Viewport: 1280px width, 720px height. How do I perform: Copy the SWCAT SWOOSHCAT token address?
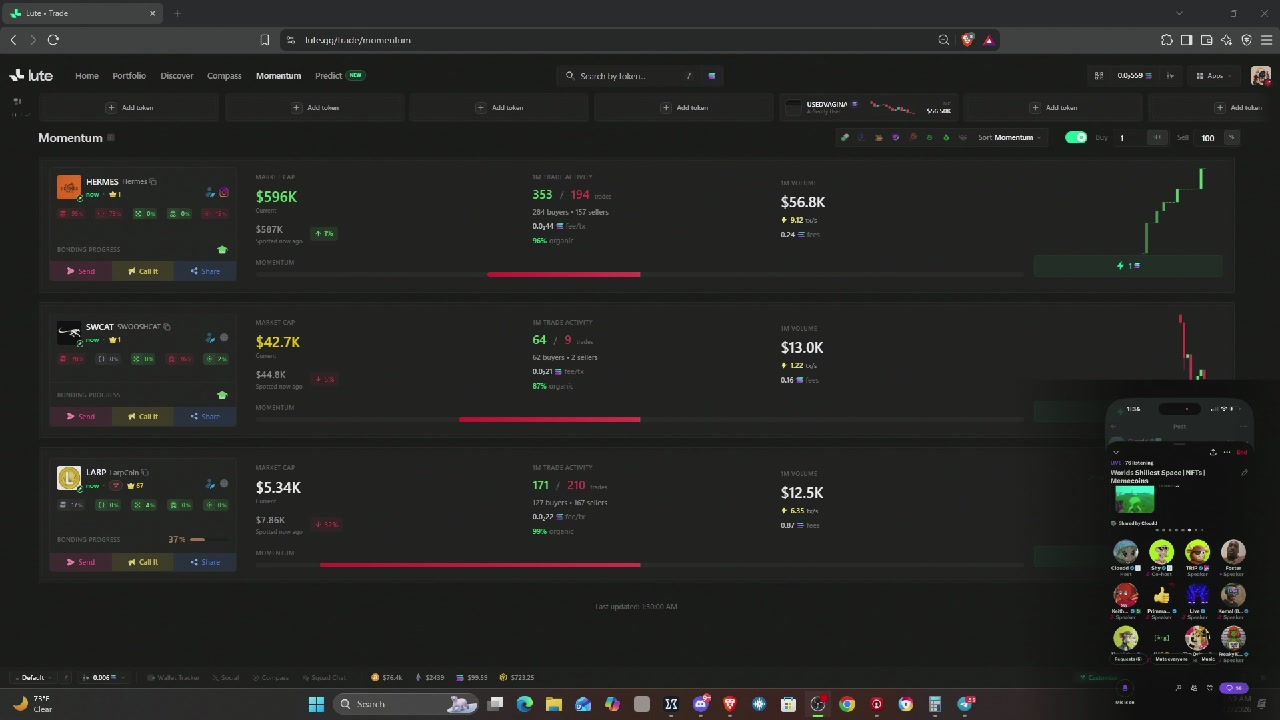pos(167,327)
